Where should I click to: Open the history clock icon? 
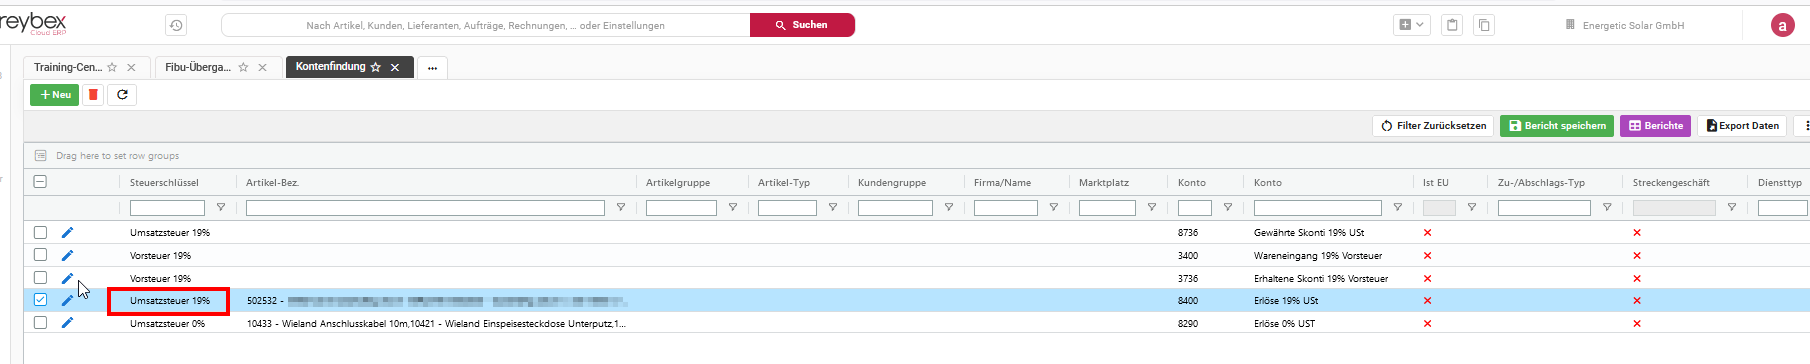click(176, 25)
